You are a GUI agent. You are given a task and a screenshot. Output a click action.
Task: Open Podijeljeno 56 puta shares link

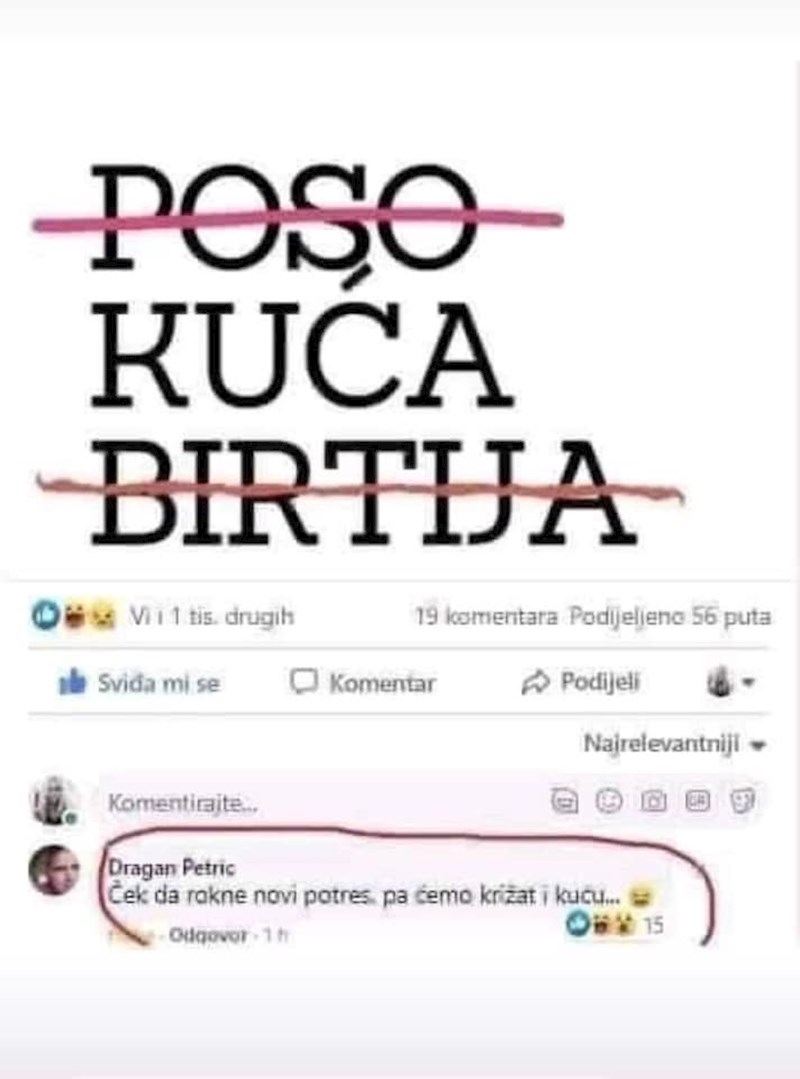click(x=670, y=616)
